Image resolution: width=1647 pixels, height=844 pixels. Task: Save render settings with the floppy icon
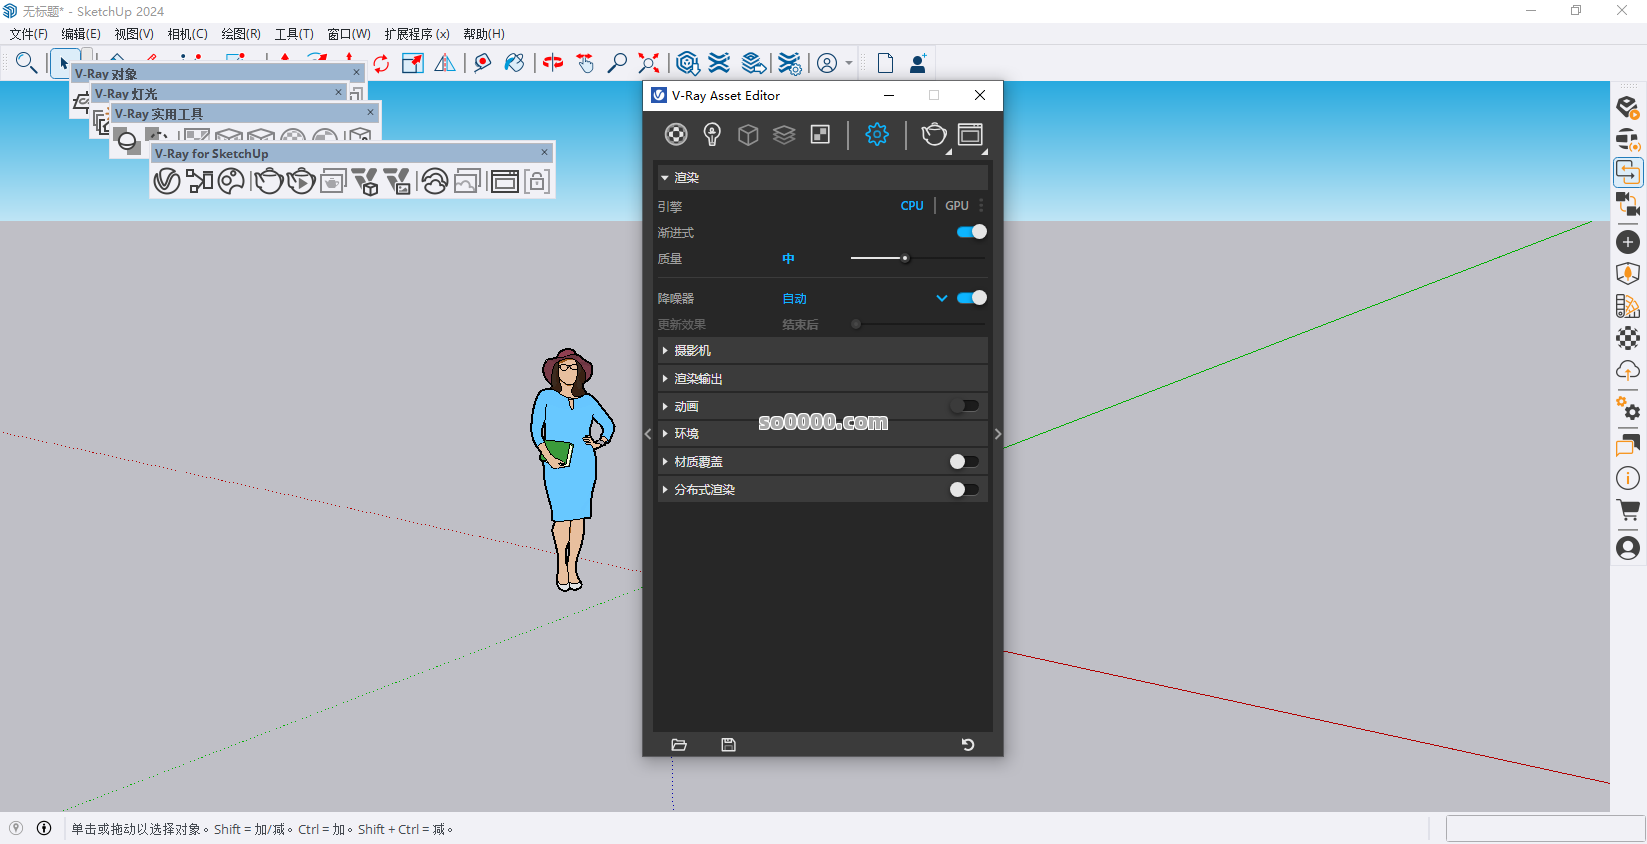click(x=728, y=745)
